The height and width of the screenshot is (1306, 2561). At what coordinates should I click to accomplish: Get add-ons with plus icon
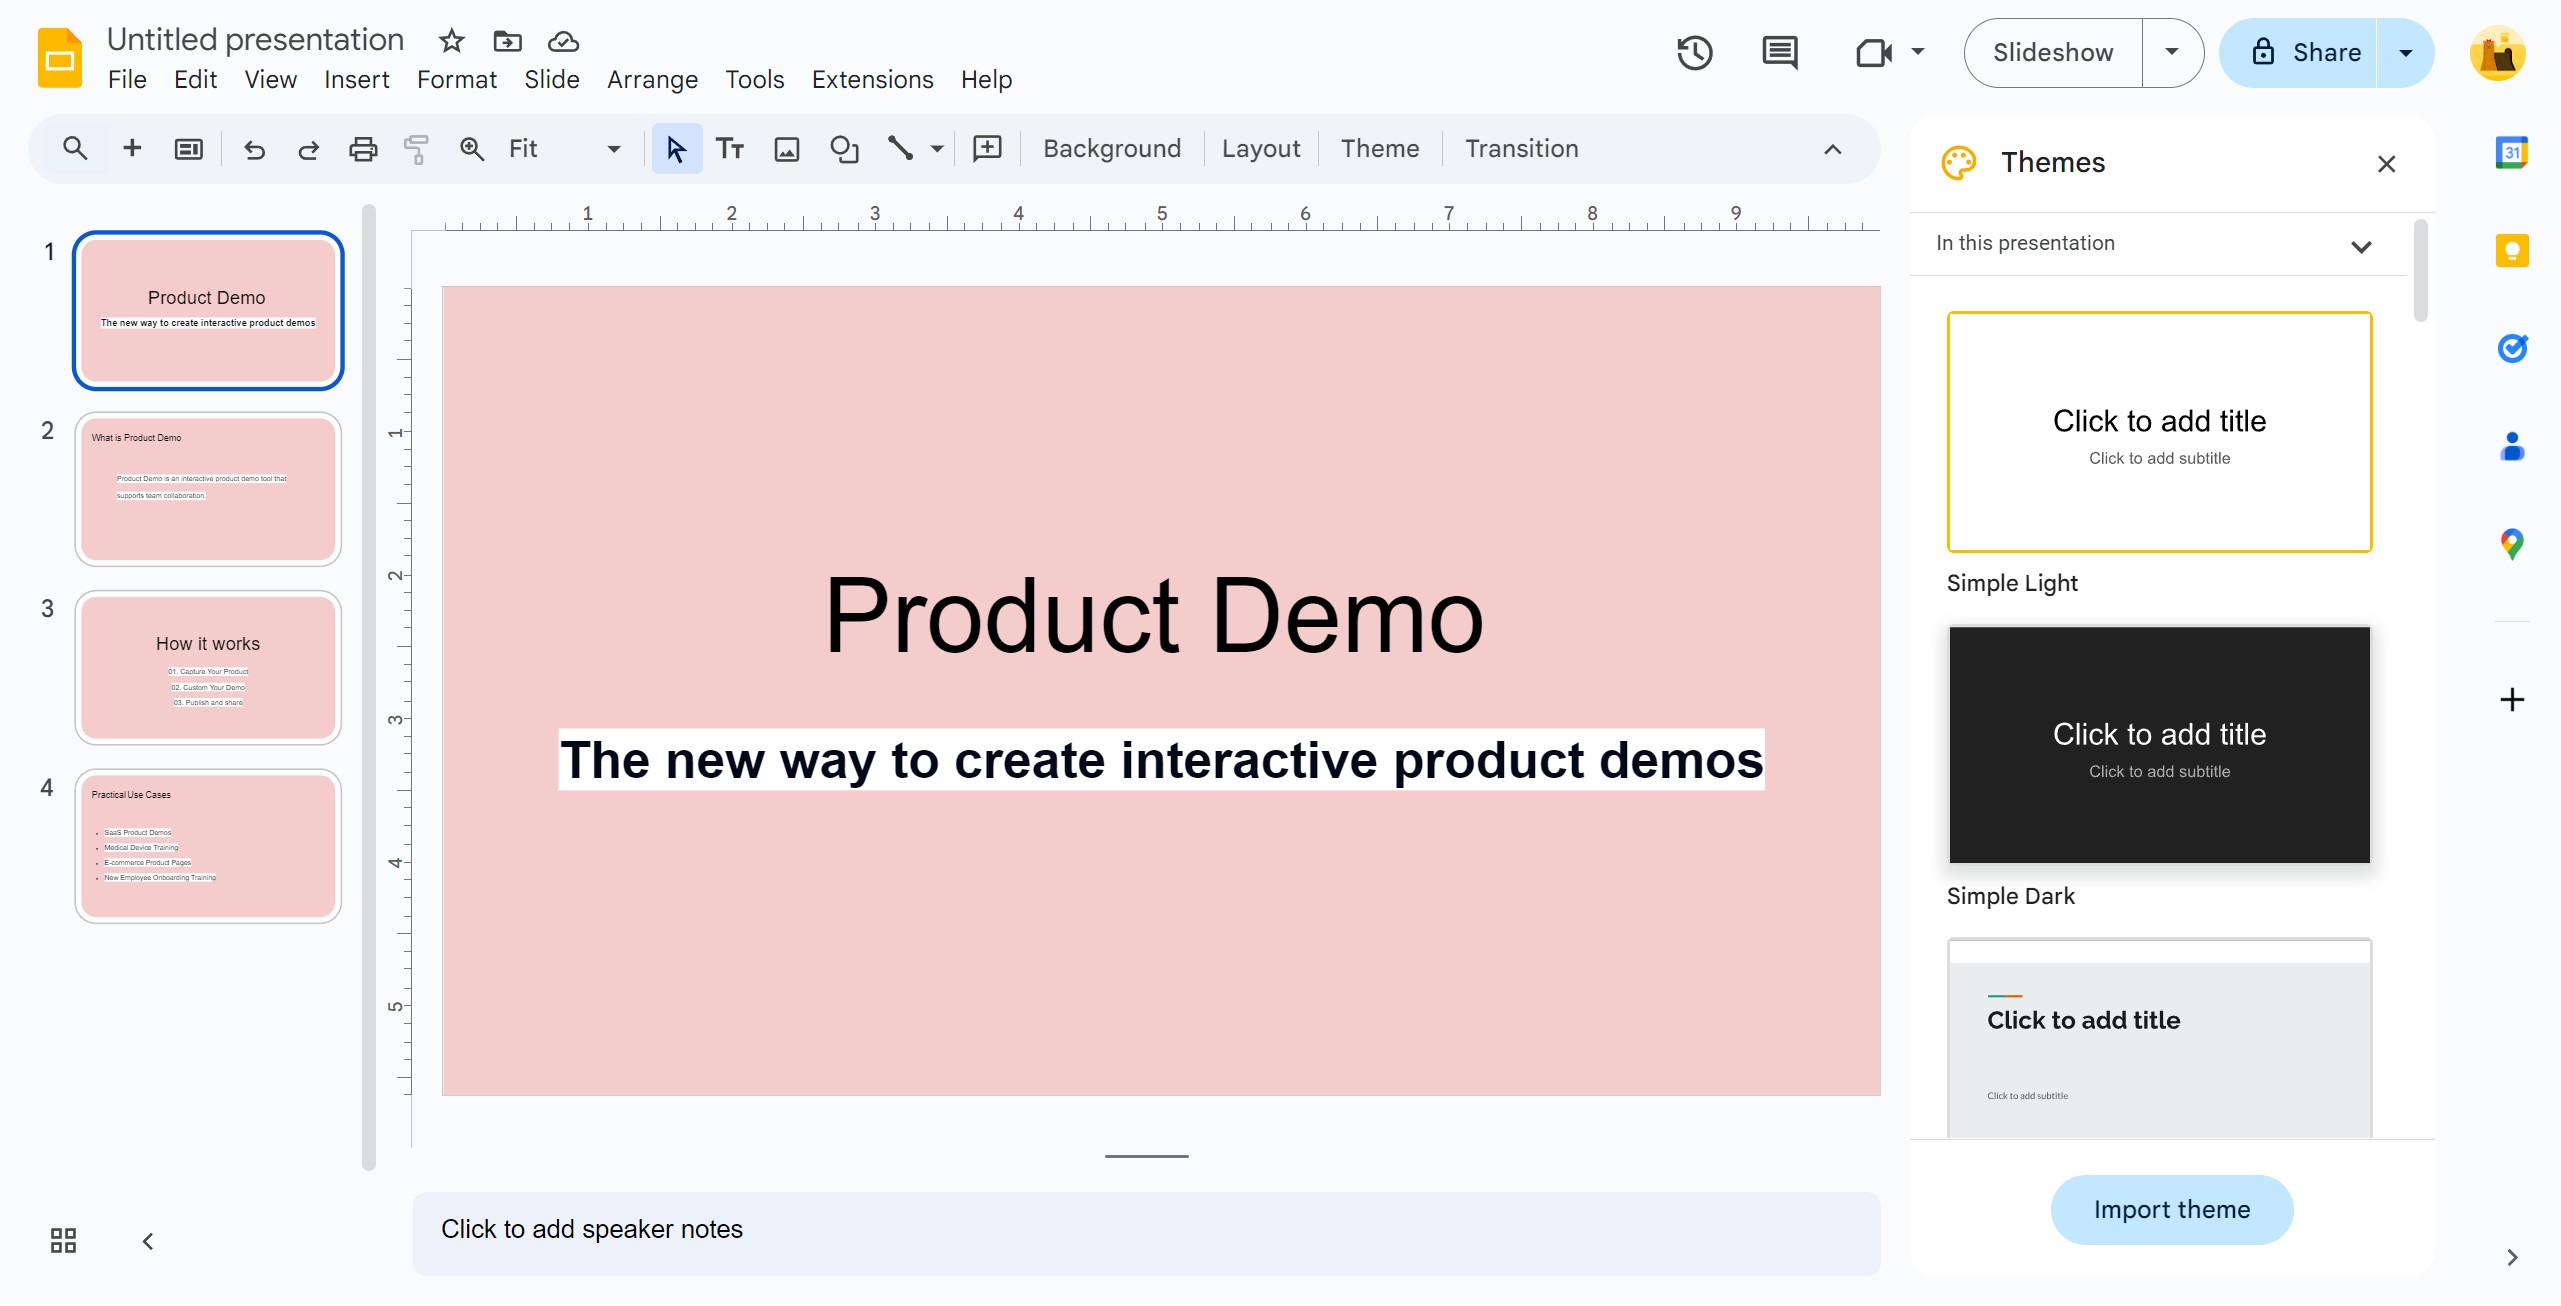(2511, 699)
